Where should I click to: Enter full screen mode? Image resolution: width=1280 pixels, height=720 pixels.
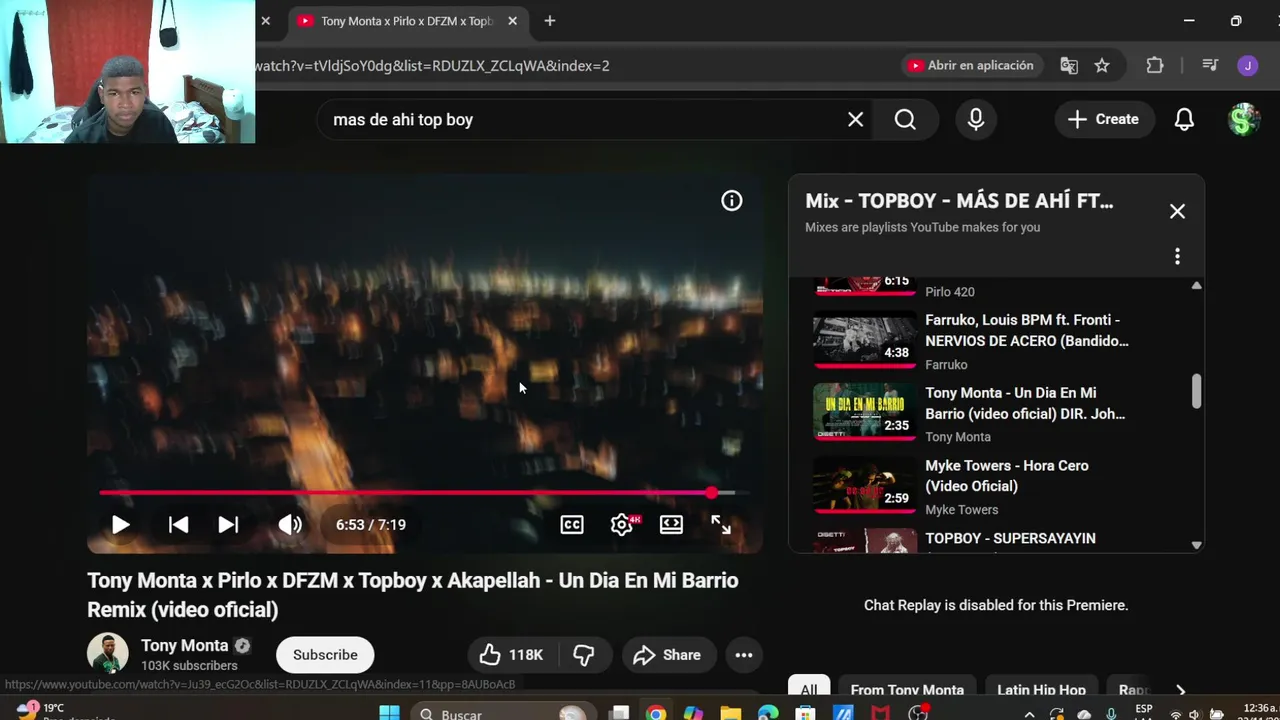click(x=721, y=525)
